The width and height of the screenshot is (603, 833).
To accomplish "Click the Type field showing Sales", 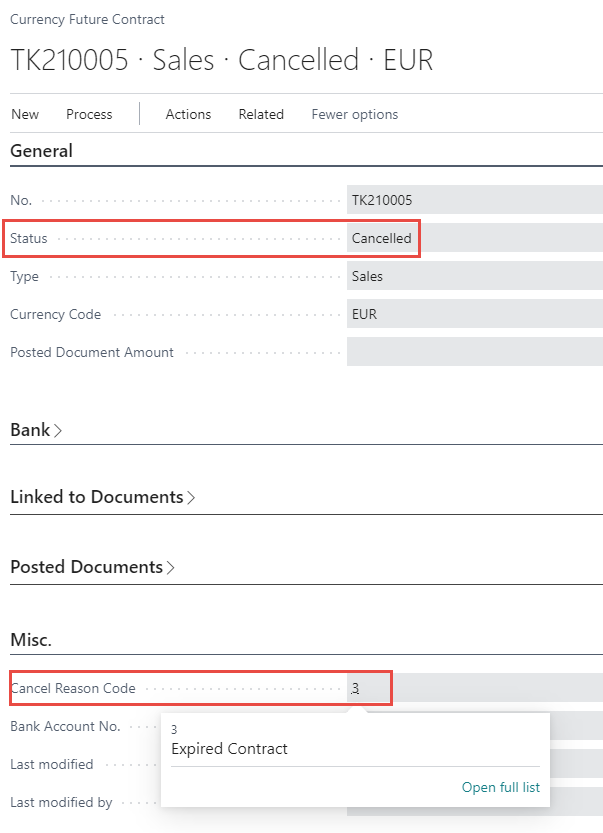I will click(x=474, y=276).
